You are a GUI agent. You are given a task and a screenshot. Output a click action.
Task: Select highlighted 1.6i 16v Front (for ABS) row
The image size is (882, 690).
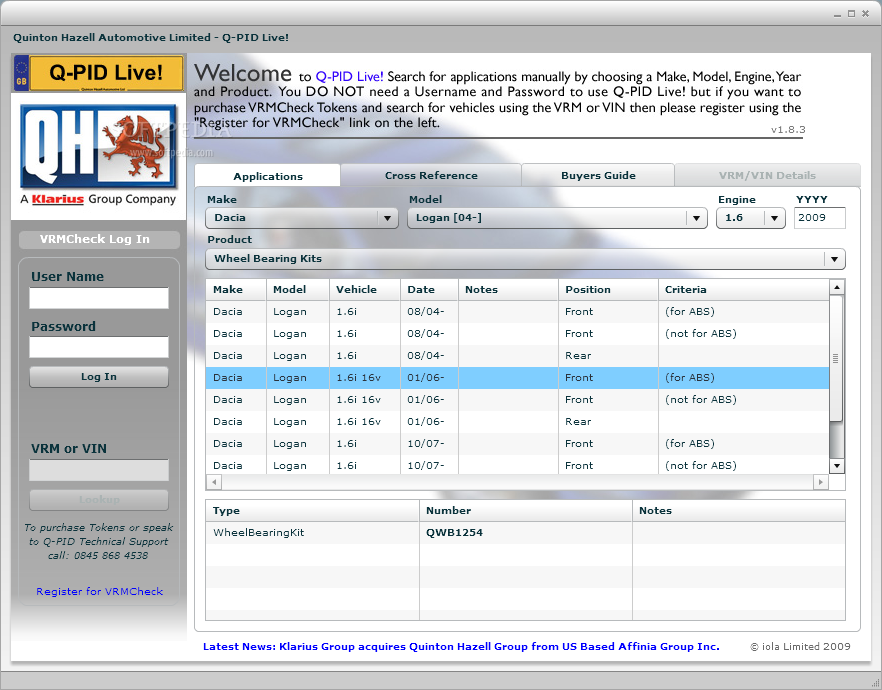point(518,378)
